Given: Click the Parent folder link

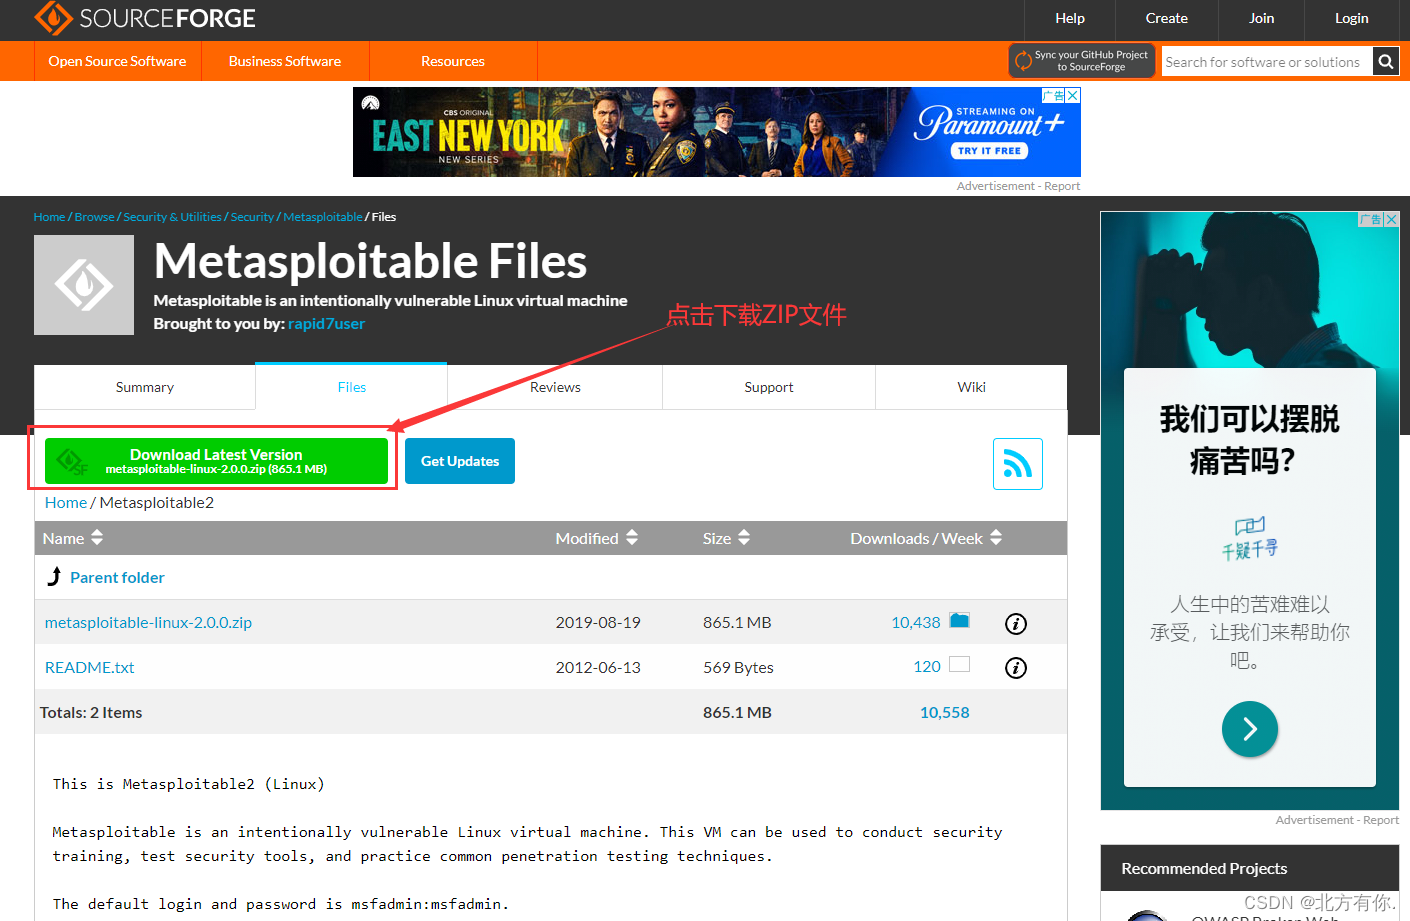Looking at the screenshot, I should (117, 577).
